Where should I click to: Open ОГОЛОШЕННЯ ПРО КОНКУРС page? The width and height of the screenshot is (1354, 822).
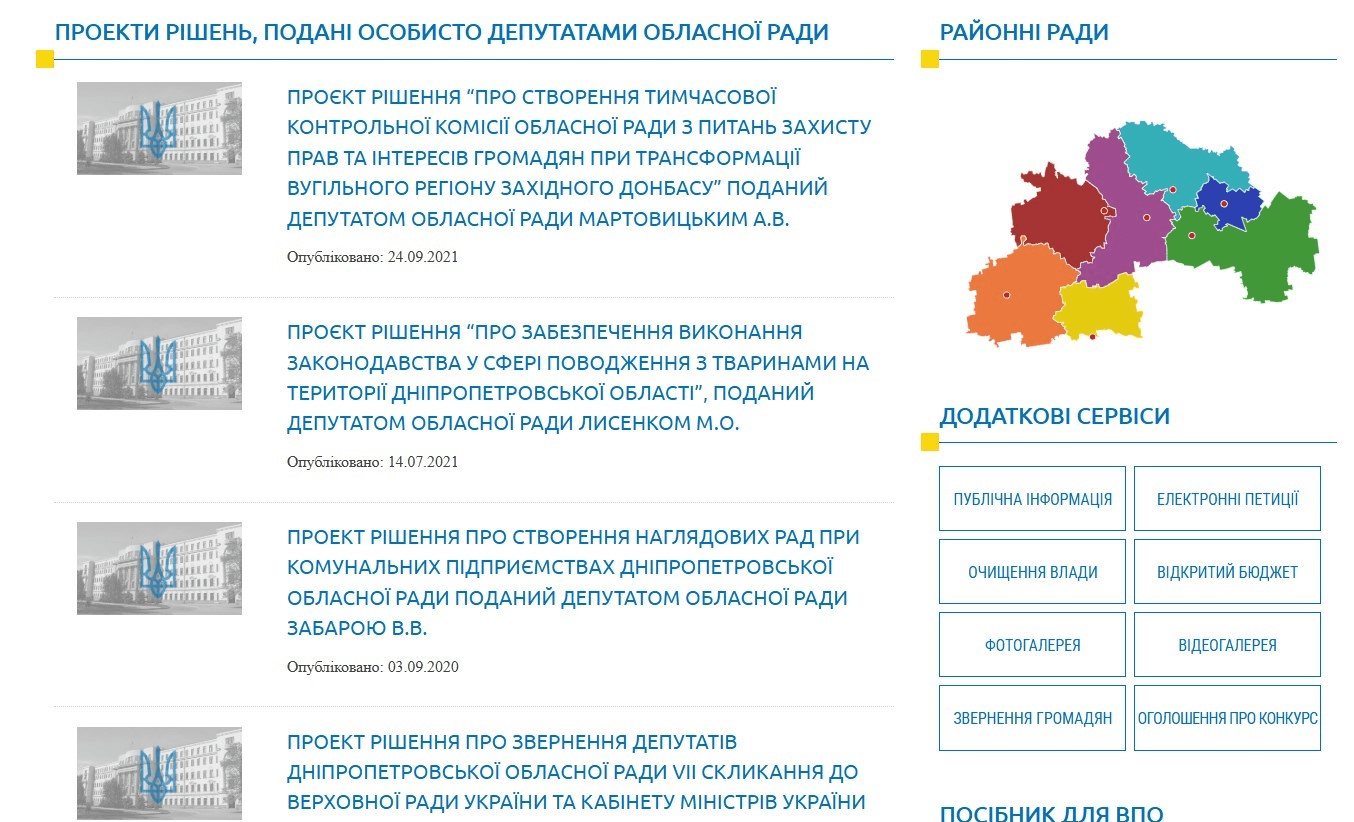pos(1227,717)
